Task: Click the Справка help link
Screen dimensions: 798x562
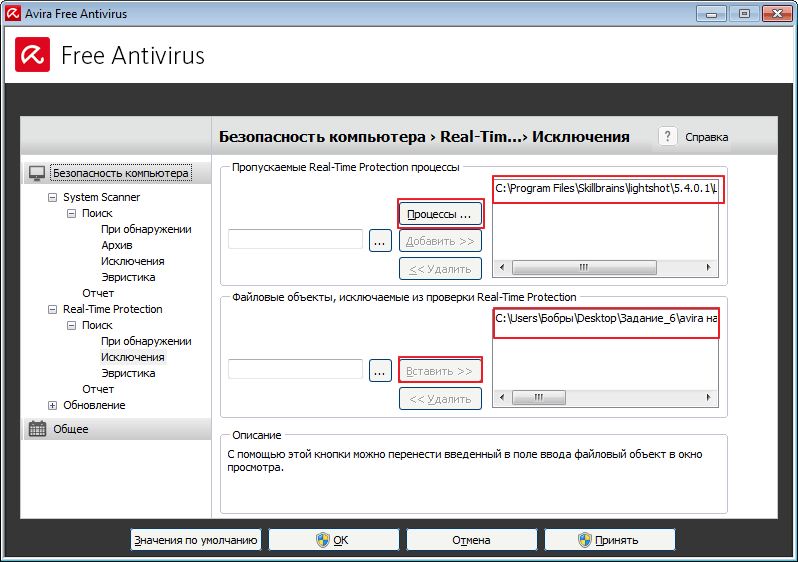Action: 706,137
